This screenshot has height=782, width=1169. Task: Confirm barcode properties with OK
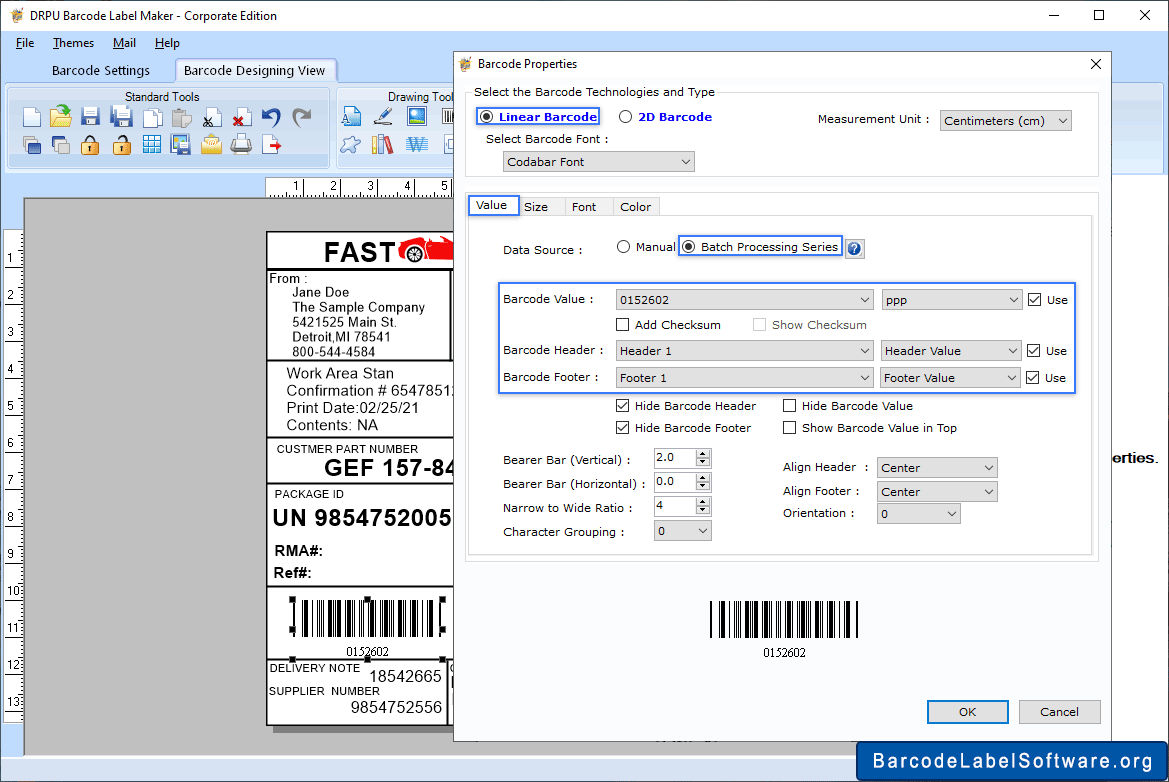click(x=968, y=712)
